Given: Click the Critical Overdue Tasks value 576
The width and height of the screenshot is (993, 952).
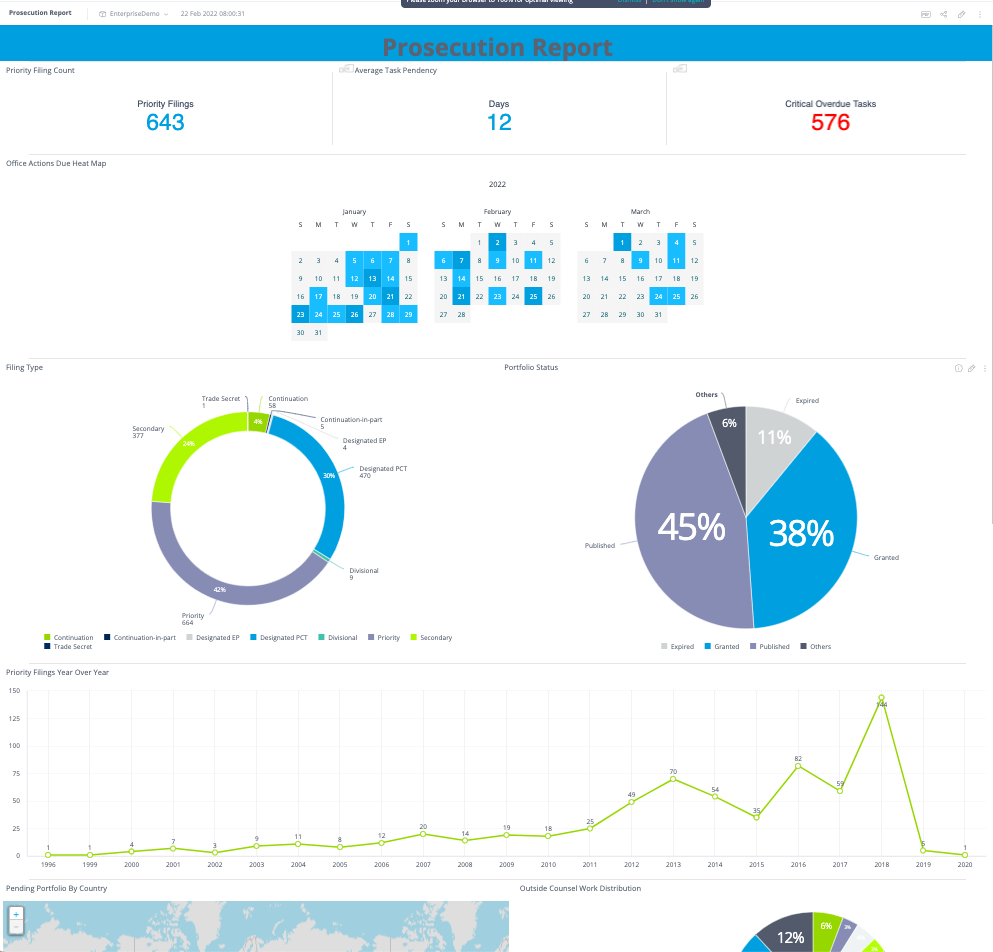Looking at the screenshot, I should pyautogui.click(x=830, y=123).
